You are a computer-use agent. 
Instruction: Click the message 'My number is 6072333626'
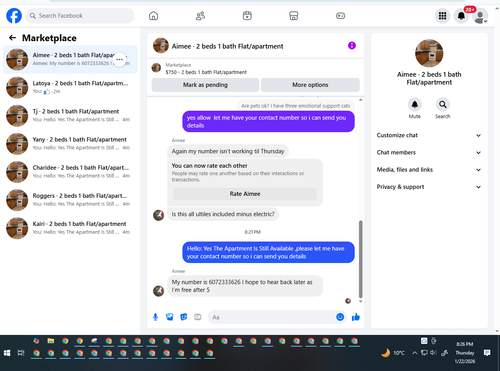245,286
